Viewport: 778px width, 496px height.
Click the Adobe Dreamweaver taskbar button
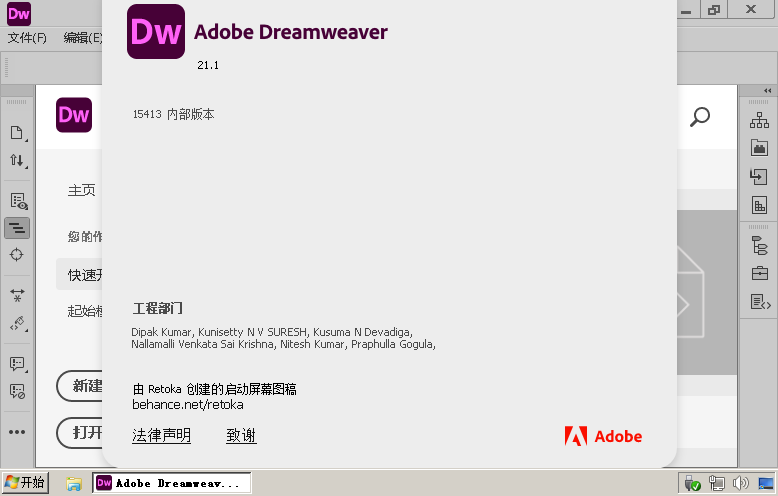tap(172, 483)
